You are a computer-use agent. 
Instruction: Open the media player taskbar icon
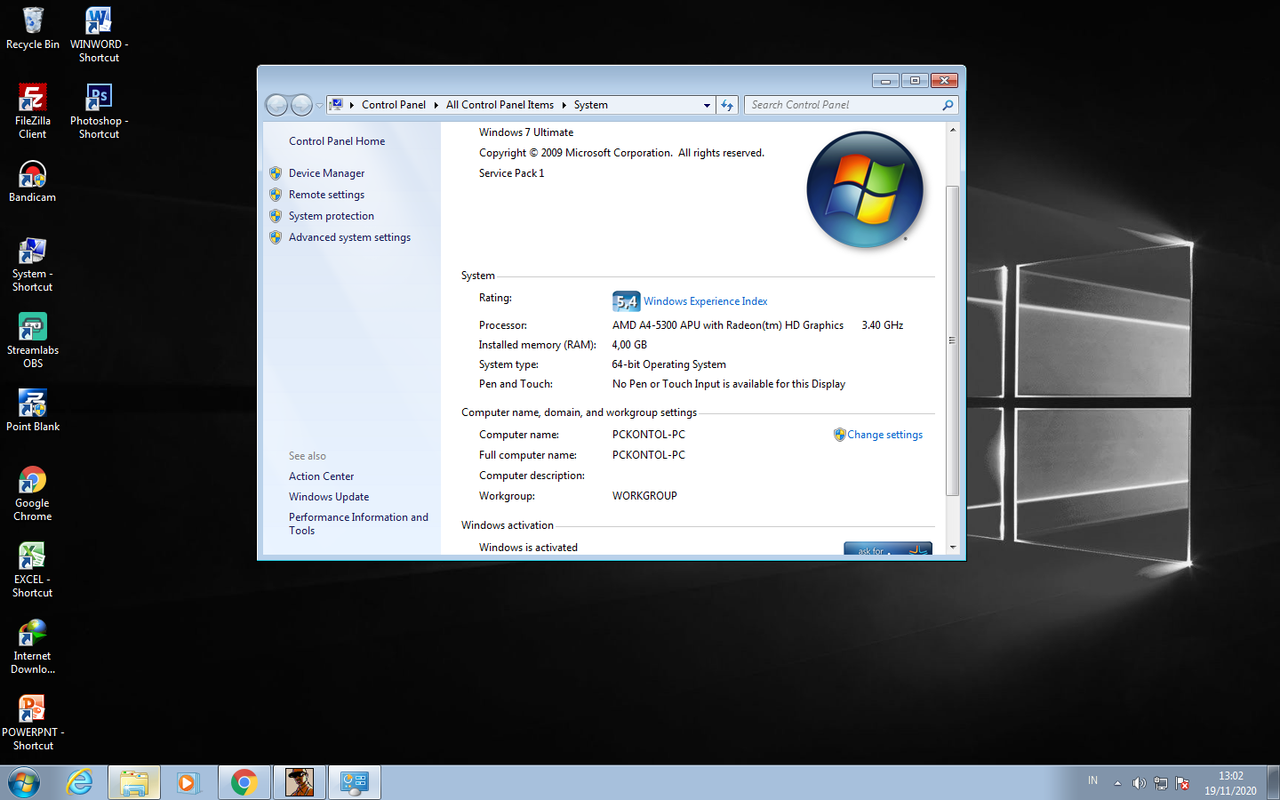tap(188, 782)
